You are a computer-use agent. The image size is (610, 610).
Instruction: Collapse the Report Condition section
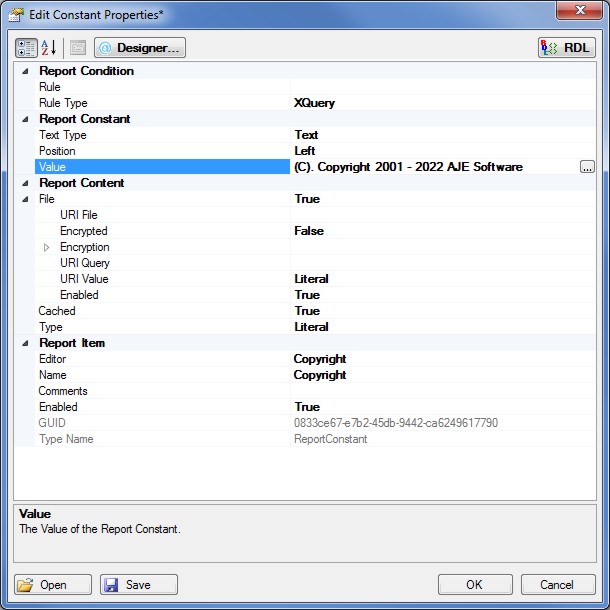(24, 71)
